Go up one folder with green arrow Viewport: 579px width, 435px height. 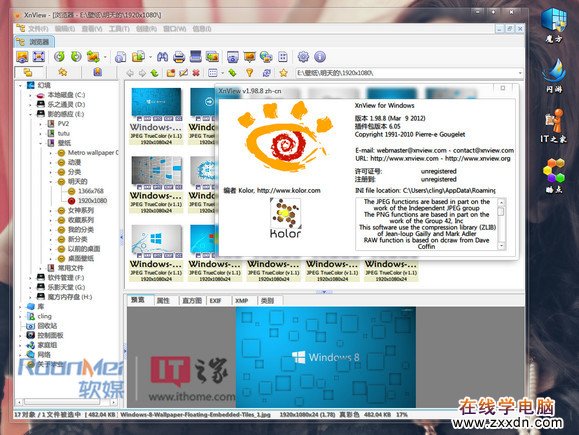click(x=154, y=73)
